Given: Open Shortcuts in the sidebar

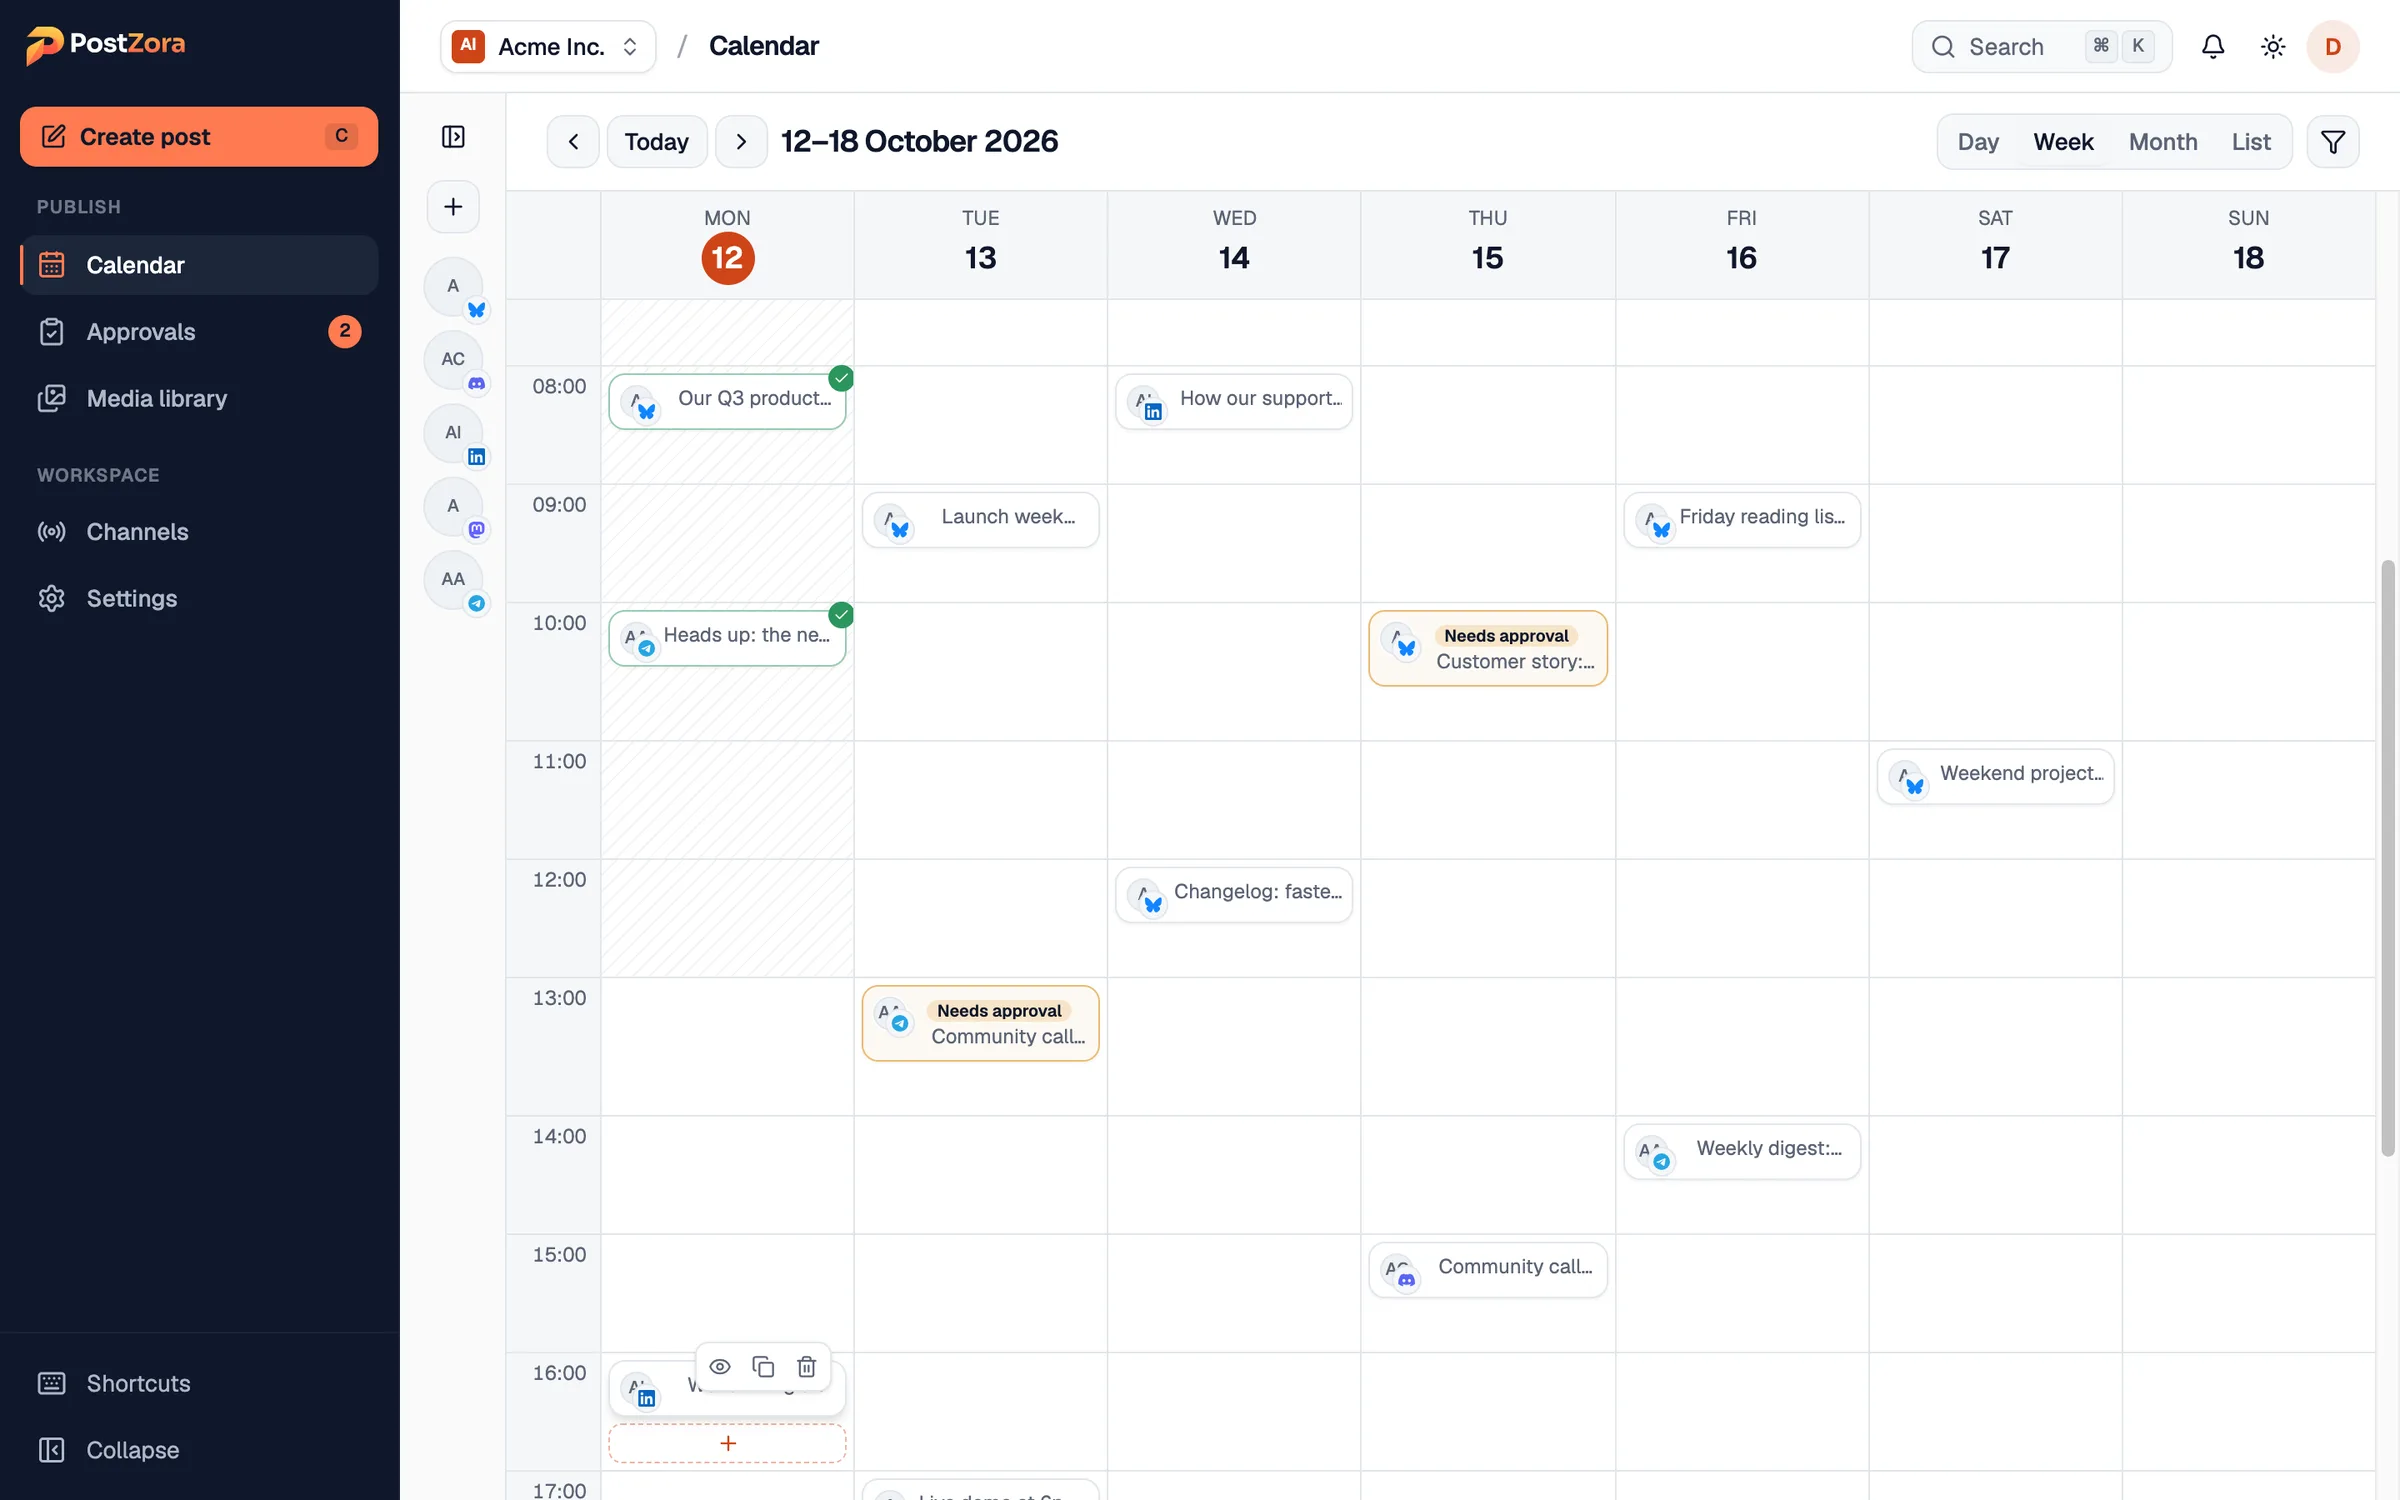Looking at the screenshot, I should 199,1384.
